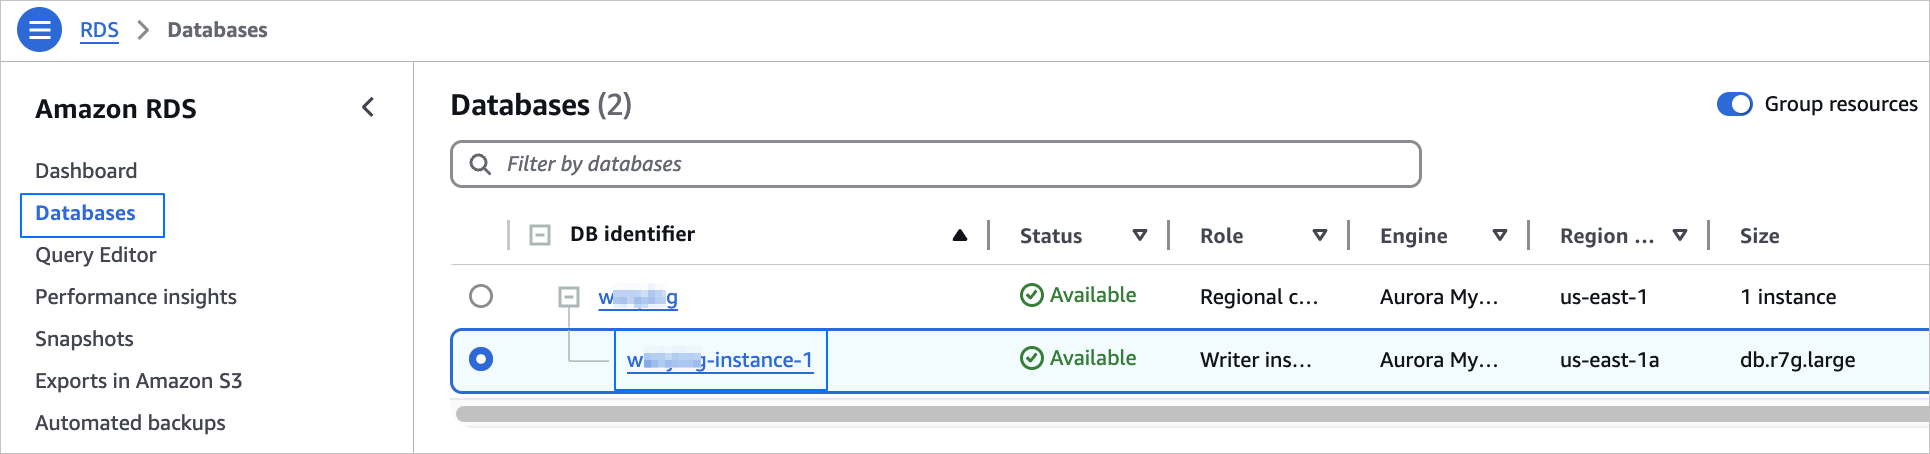Viewport: 1930px width, 454px height.
Task: Collapse the cluster tree row
Action: (x=569, y=297)
